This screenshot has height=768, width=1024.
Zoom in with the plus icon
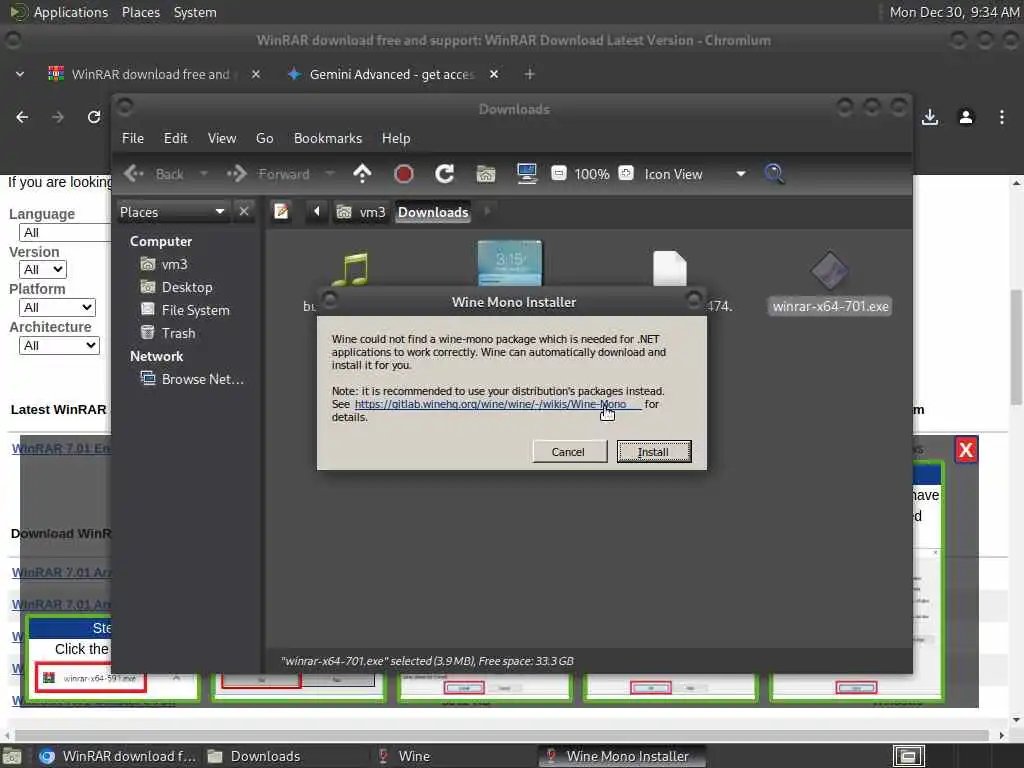click(626, 174)
